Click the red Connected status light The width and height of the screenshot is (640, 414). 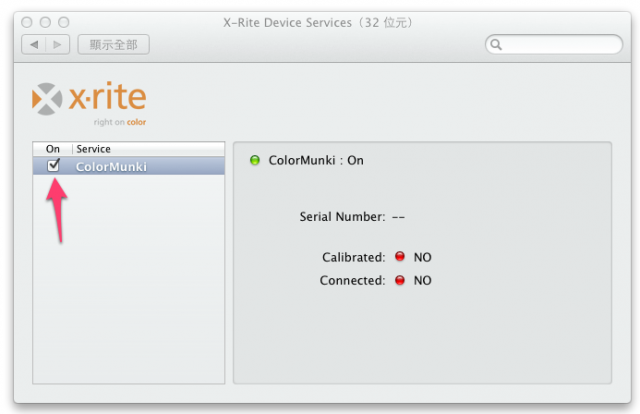400,280
